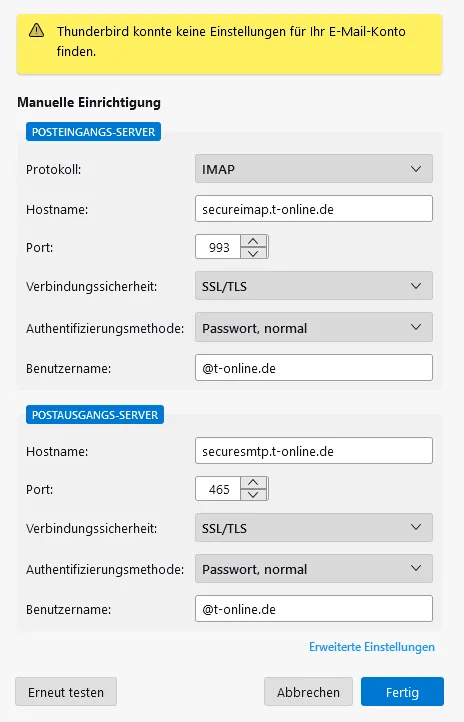Screen dimensions: 464x722
Task: Open outgoing Authentifizierungsmethode dropdown
Action: (314, 569)
